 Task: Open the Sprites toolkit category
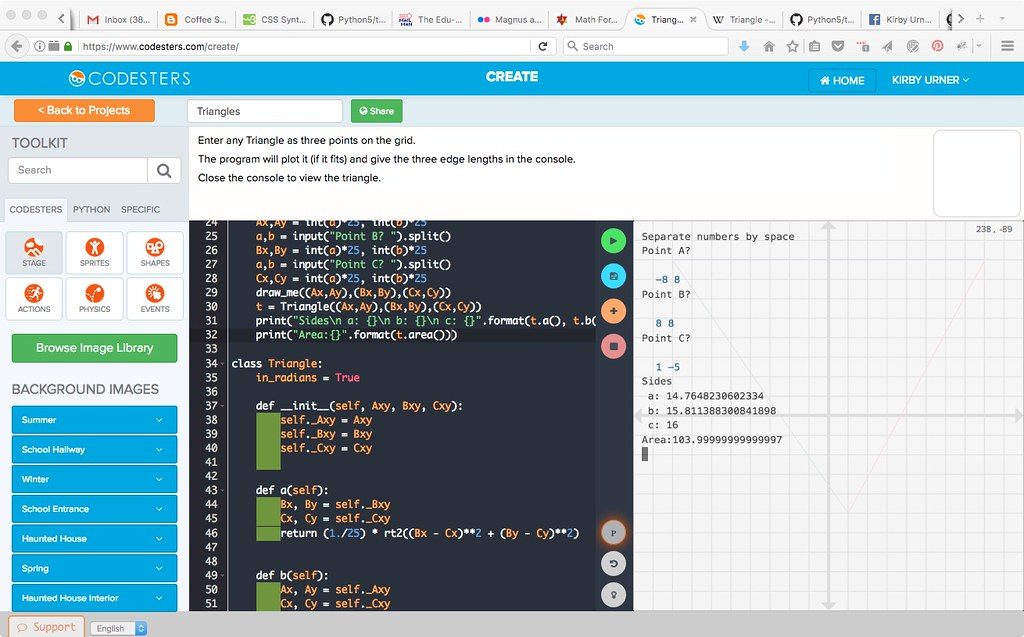[x=95, y=252]
